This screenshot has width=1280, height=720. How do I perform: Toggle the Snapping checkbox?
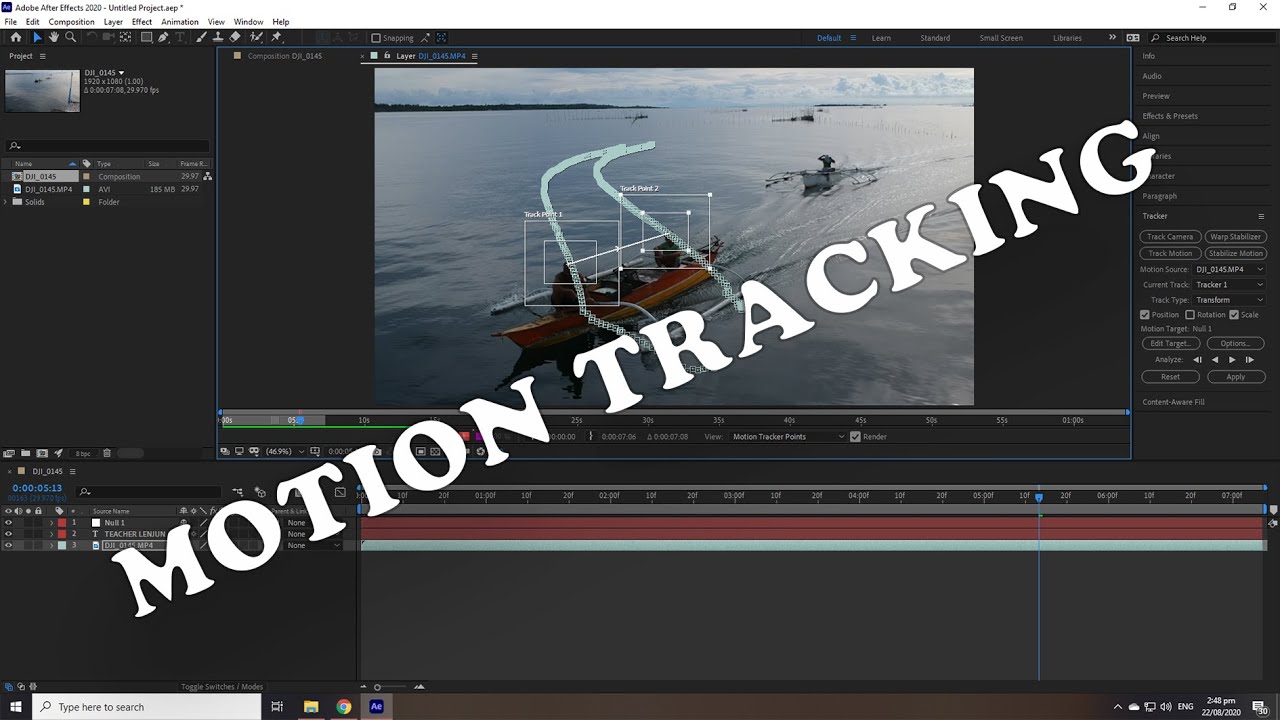[x=376, y=38]
